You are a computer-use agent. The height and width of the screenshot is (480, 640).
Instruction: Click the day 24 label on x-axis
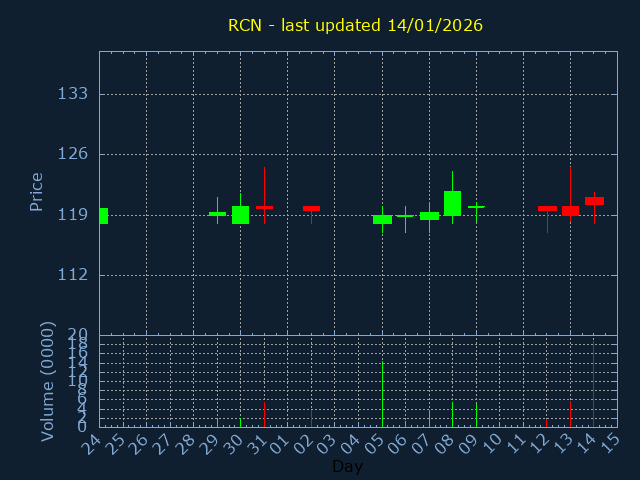click(x=93, y=443)
